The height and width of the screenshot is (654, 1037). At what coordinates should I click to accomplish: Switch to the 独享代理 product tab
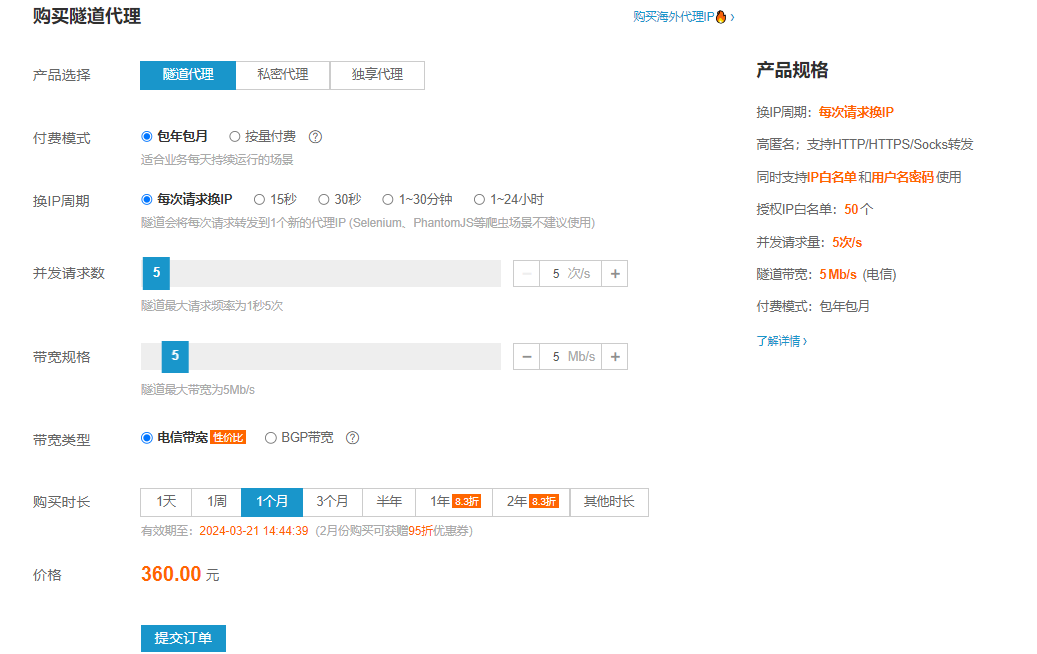click(377, 75)
